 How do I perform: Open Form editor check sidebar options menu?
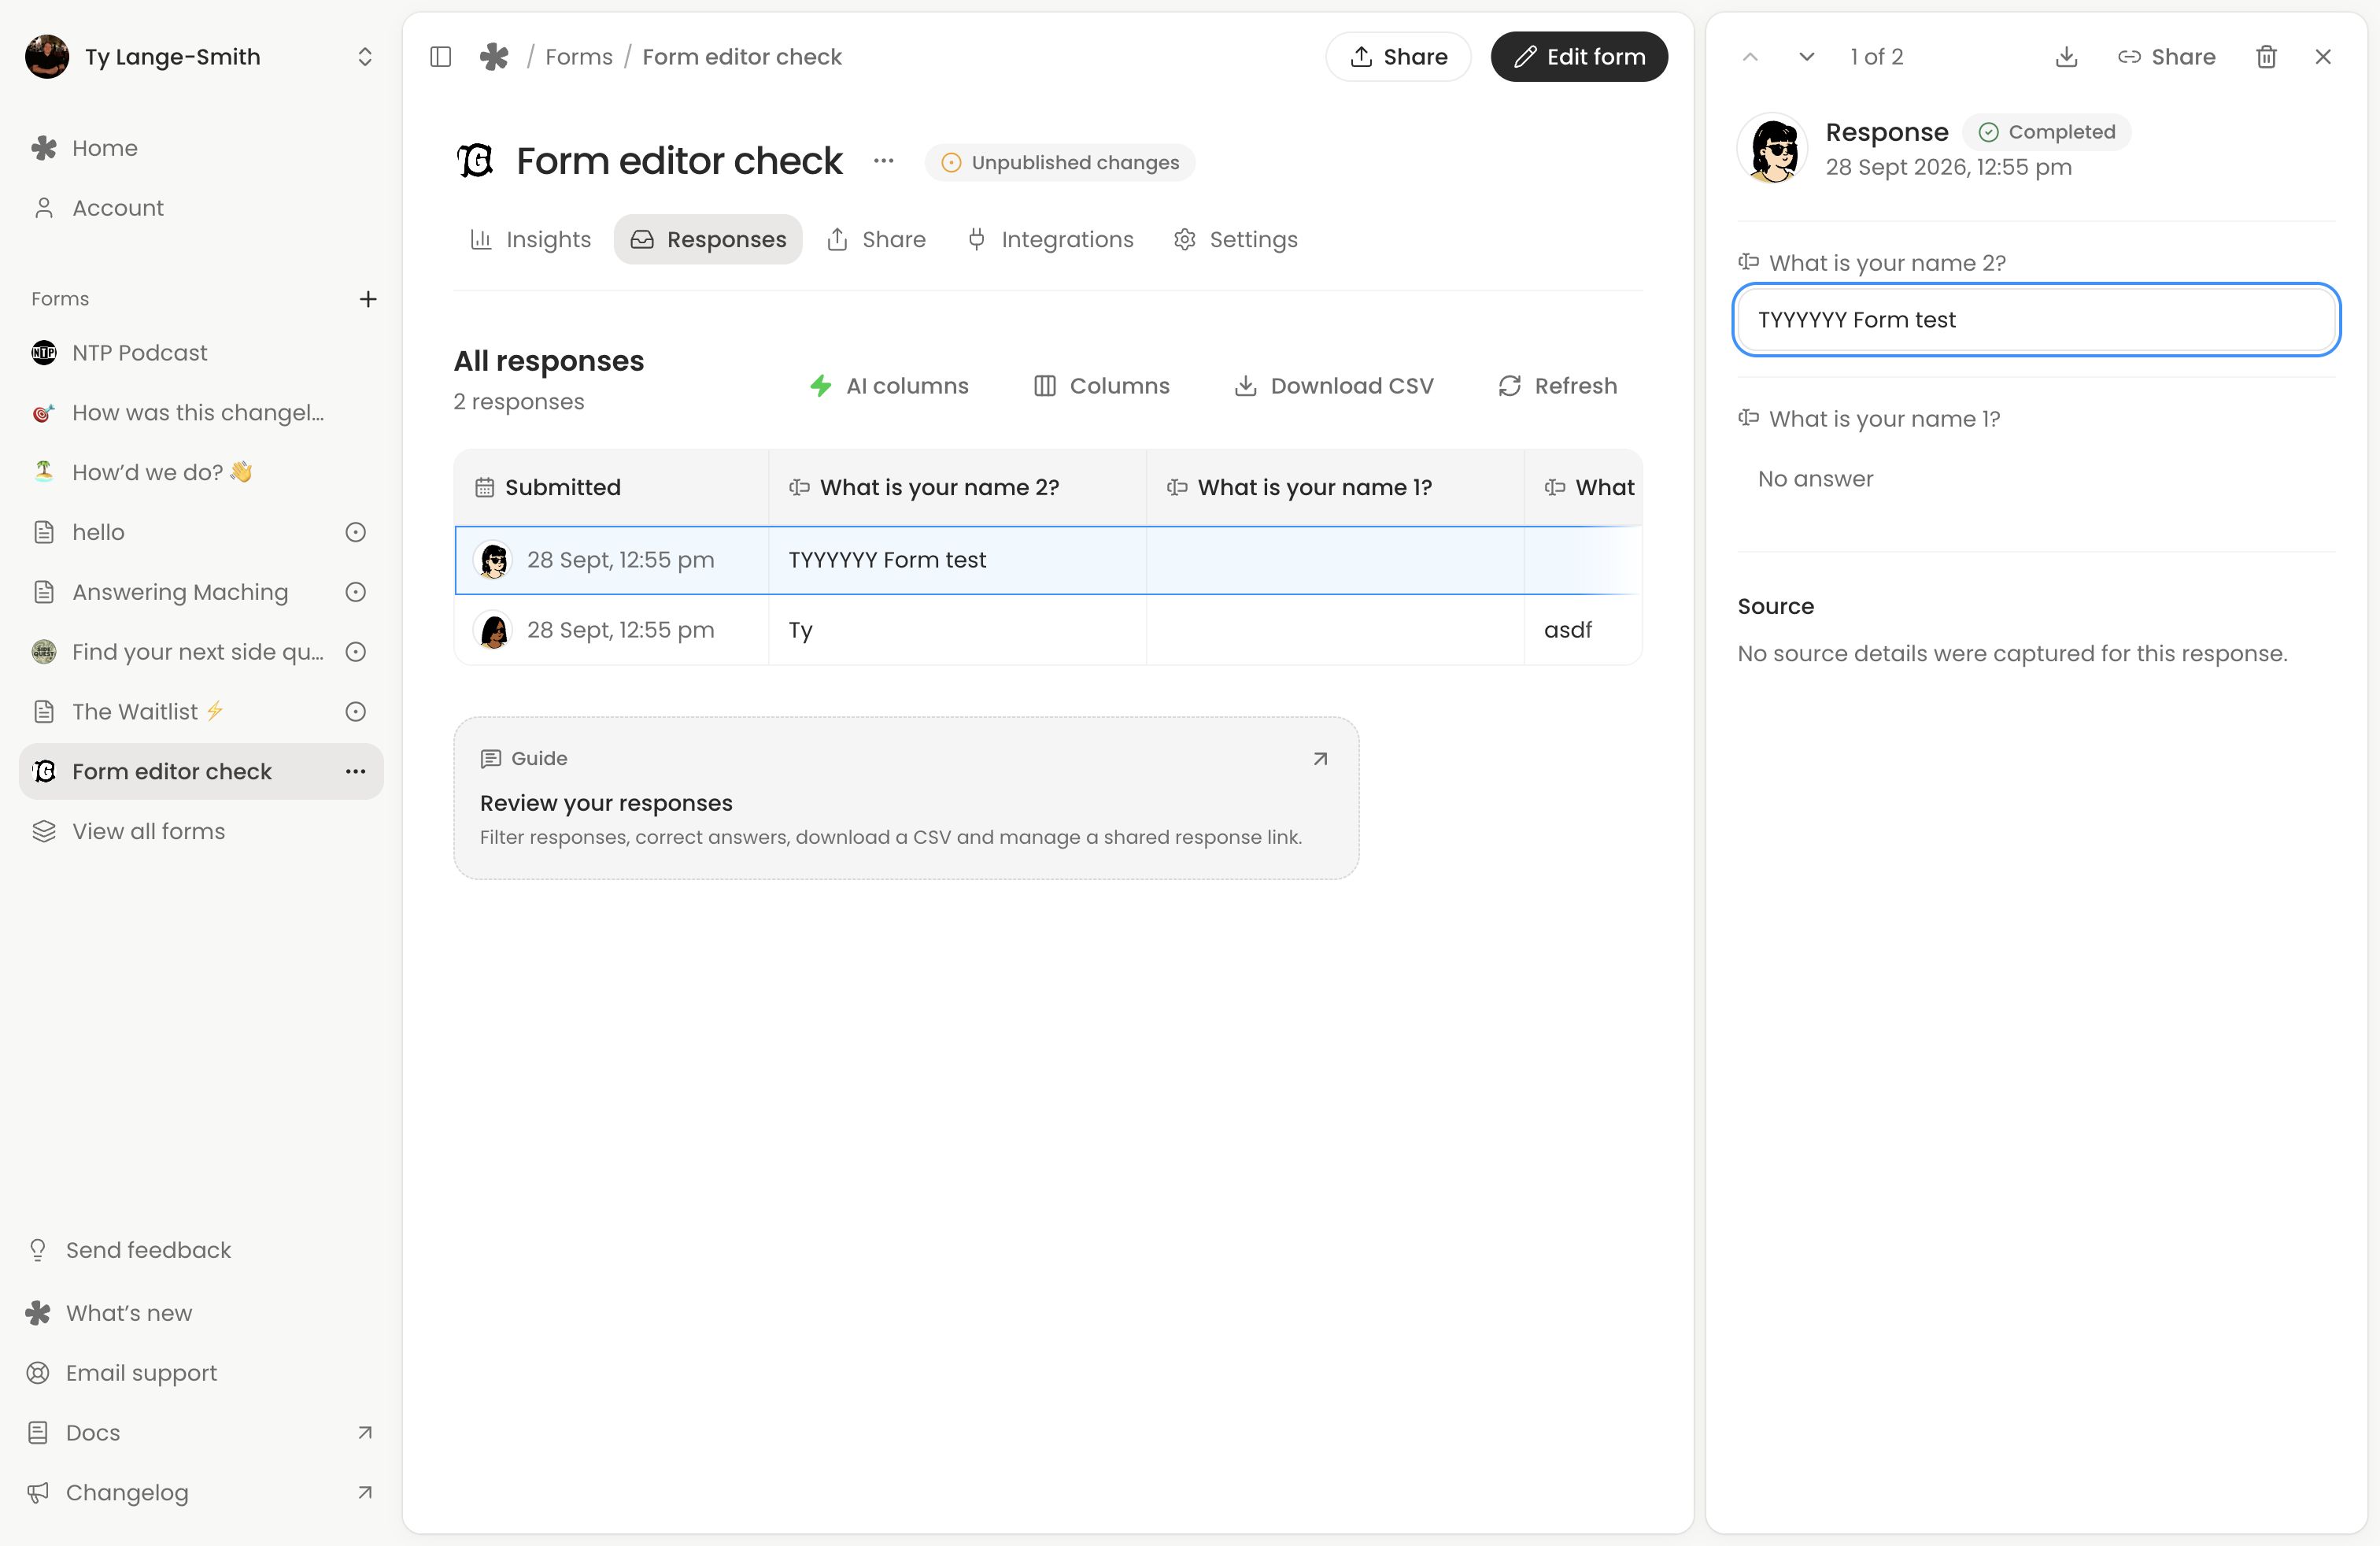(355, 771)
